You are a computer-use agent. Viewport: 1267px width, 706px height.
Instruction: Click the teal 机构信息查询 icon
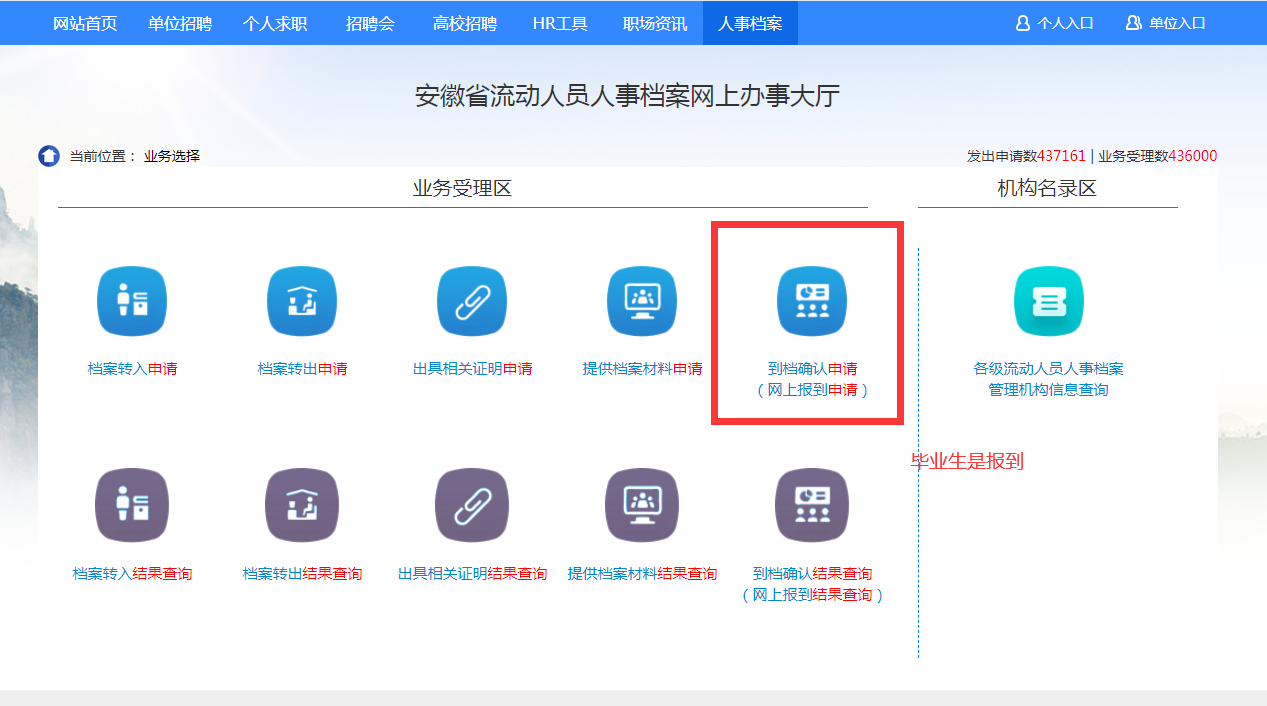click(1048, 301)
